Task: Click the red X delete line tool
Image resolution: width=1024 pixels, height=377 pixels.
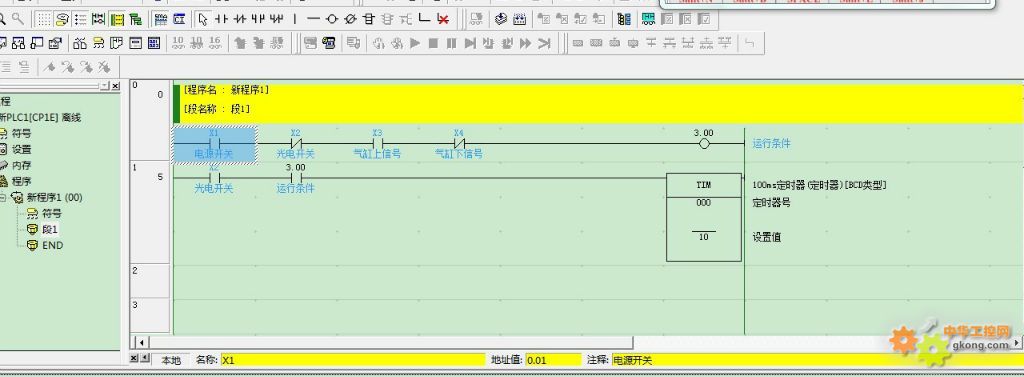Action: [443, 20]
